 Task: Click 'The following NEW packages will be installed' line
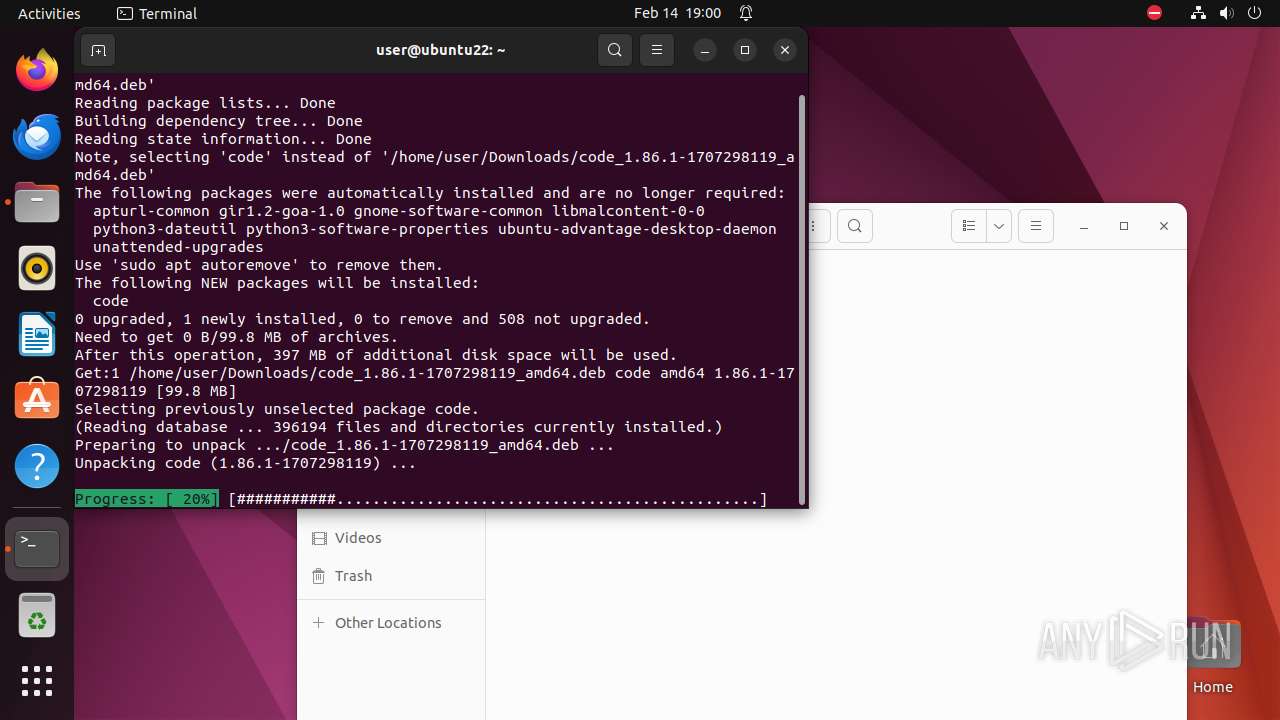point(277,283)
